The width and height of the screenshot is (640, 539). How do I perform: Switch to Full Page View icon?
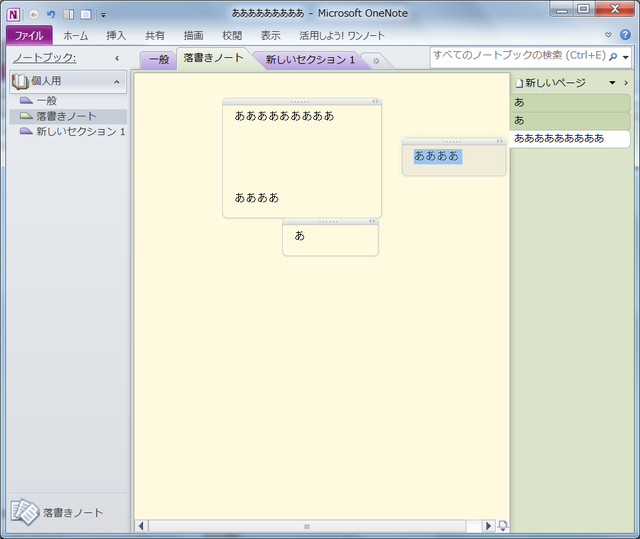click(x=86, y=15)
